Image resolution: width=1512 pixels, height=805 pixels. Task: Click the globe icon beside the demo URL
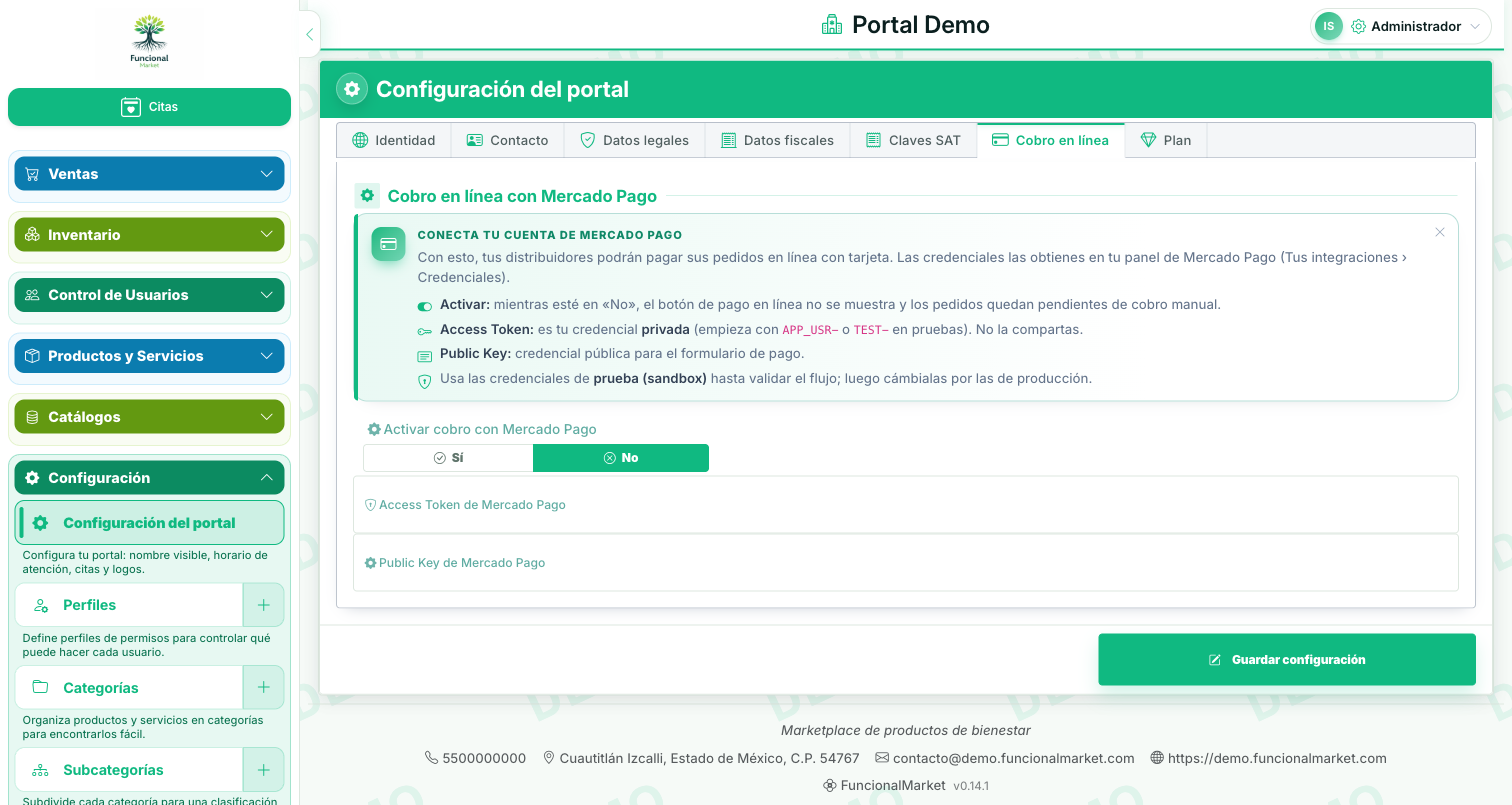1157,758
